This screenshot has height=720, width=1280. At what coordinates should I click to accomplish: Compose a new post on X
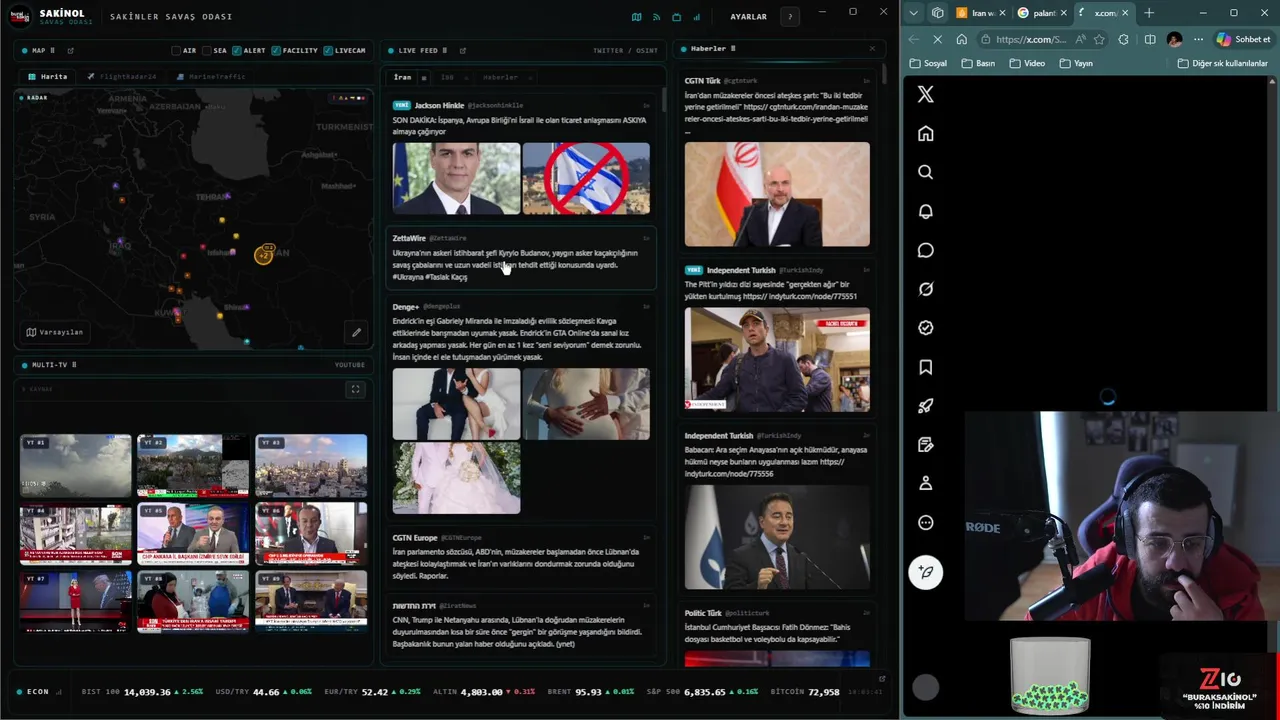click(x=926, y=572)
